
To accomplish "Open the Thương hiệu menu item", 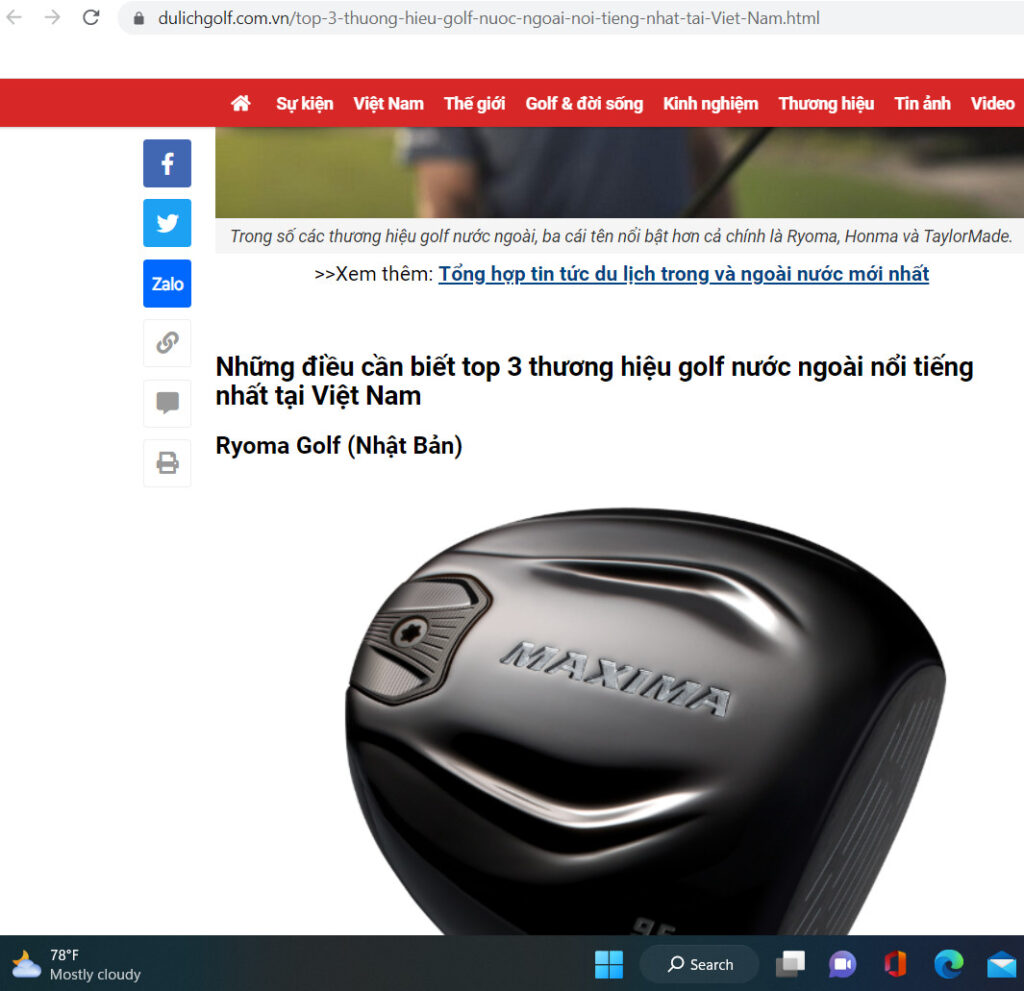I will (826, 104).
